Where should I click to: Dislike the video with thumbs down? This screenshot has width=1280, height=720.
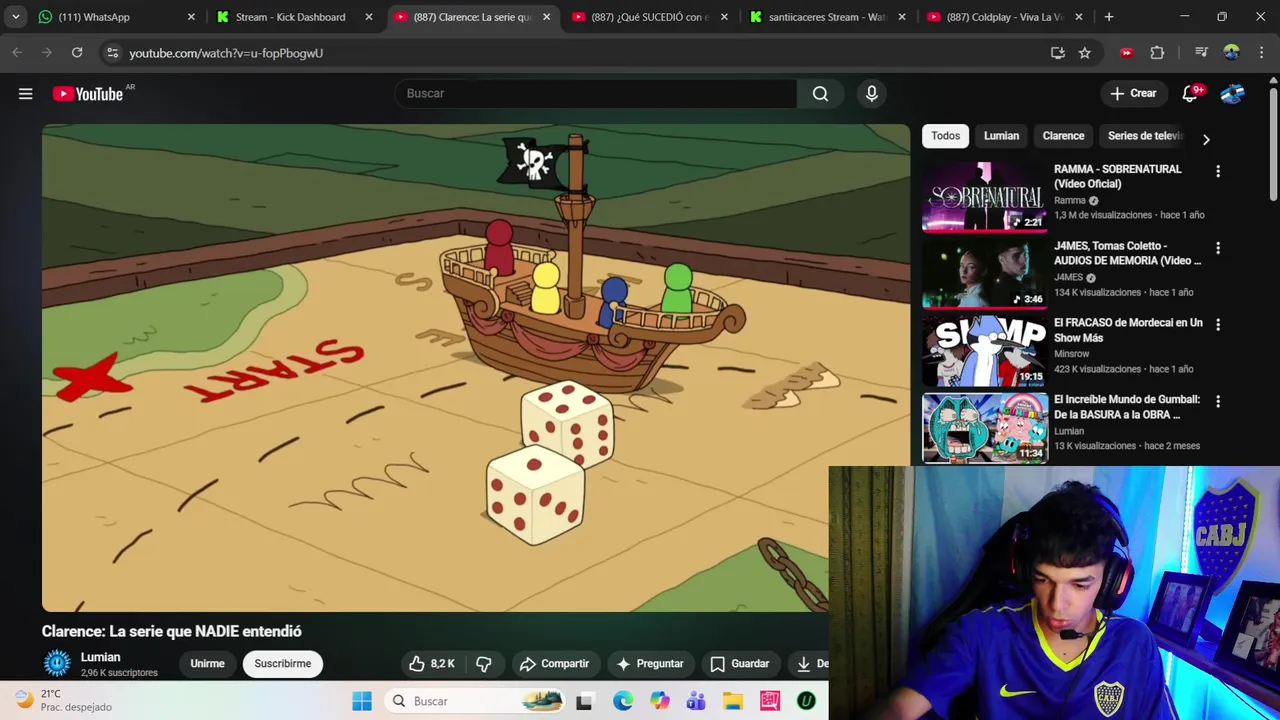tap(484, 663)
